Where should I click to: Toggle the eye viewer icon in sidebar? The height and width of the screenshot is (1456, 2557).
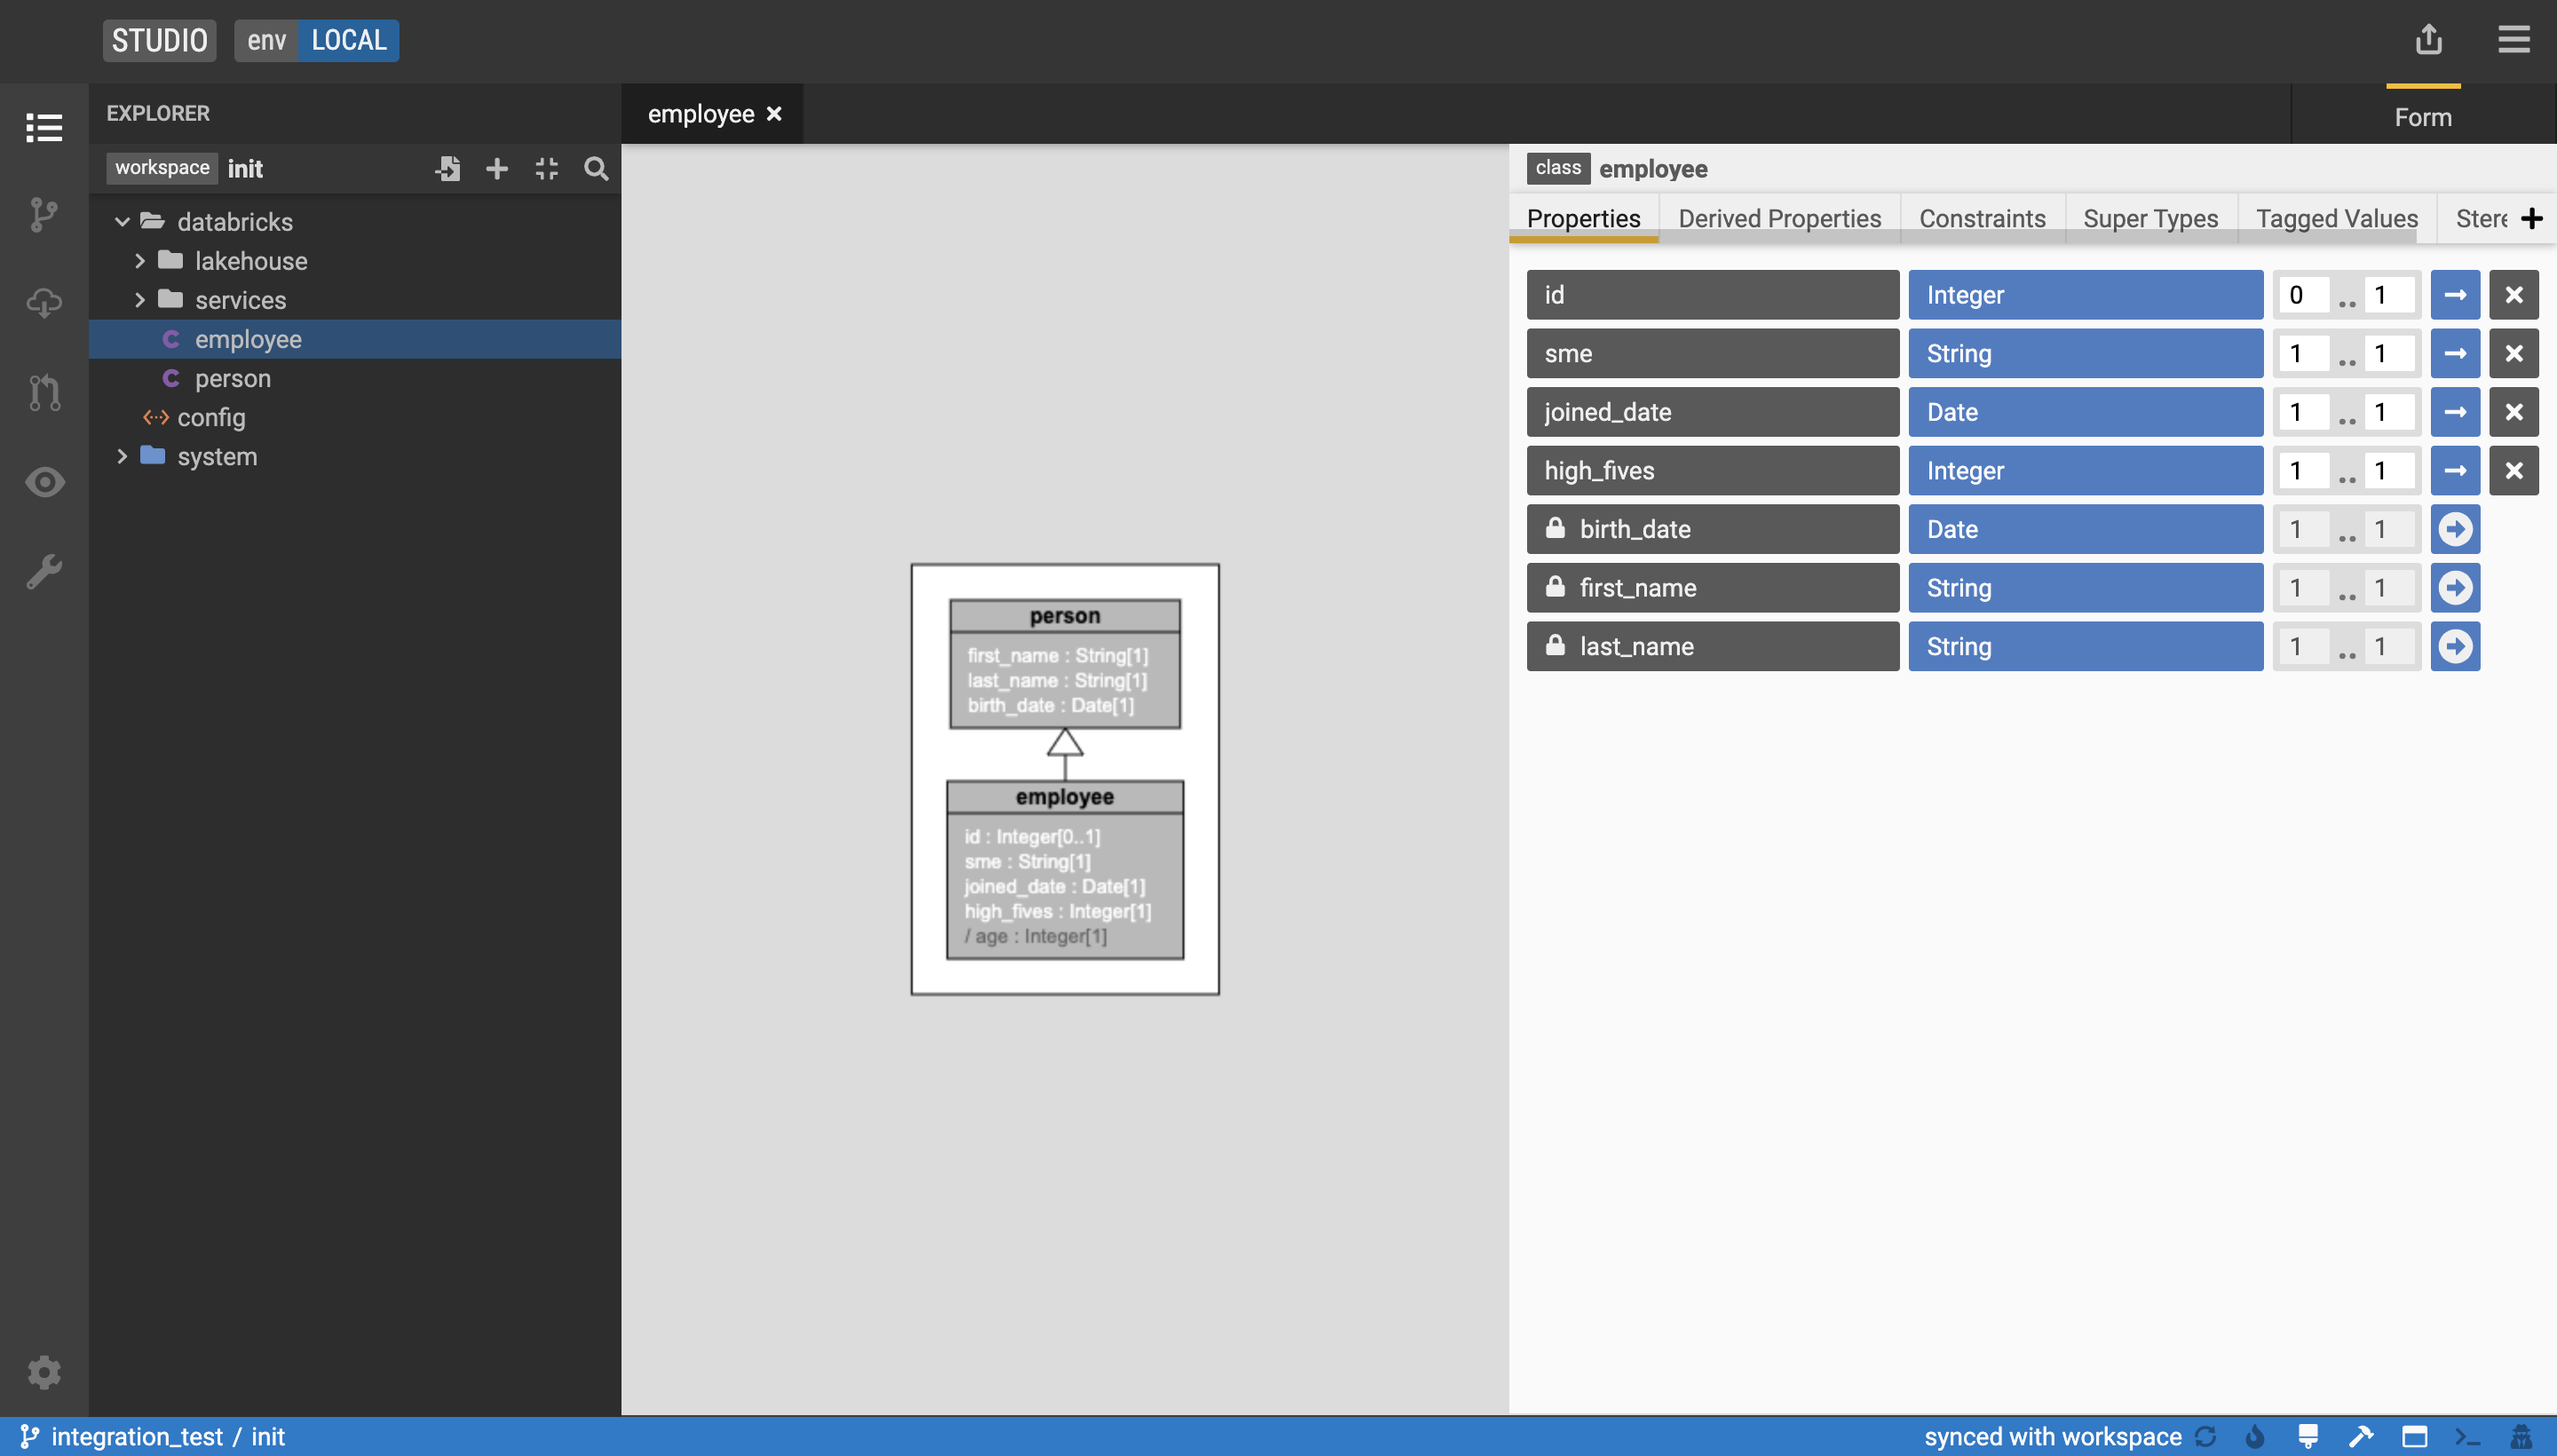coord(43,482)
